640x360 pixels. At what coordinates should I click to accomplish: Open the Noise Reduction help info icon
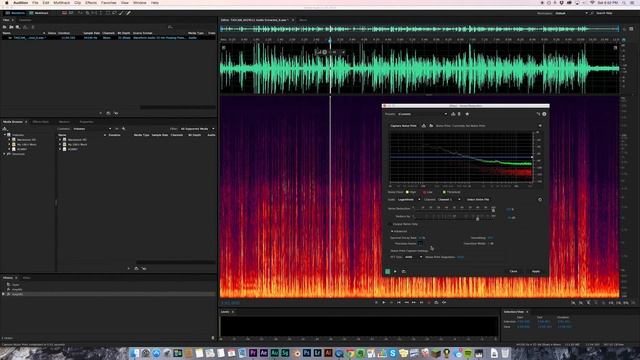(x=544, y=114)
